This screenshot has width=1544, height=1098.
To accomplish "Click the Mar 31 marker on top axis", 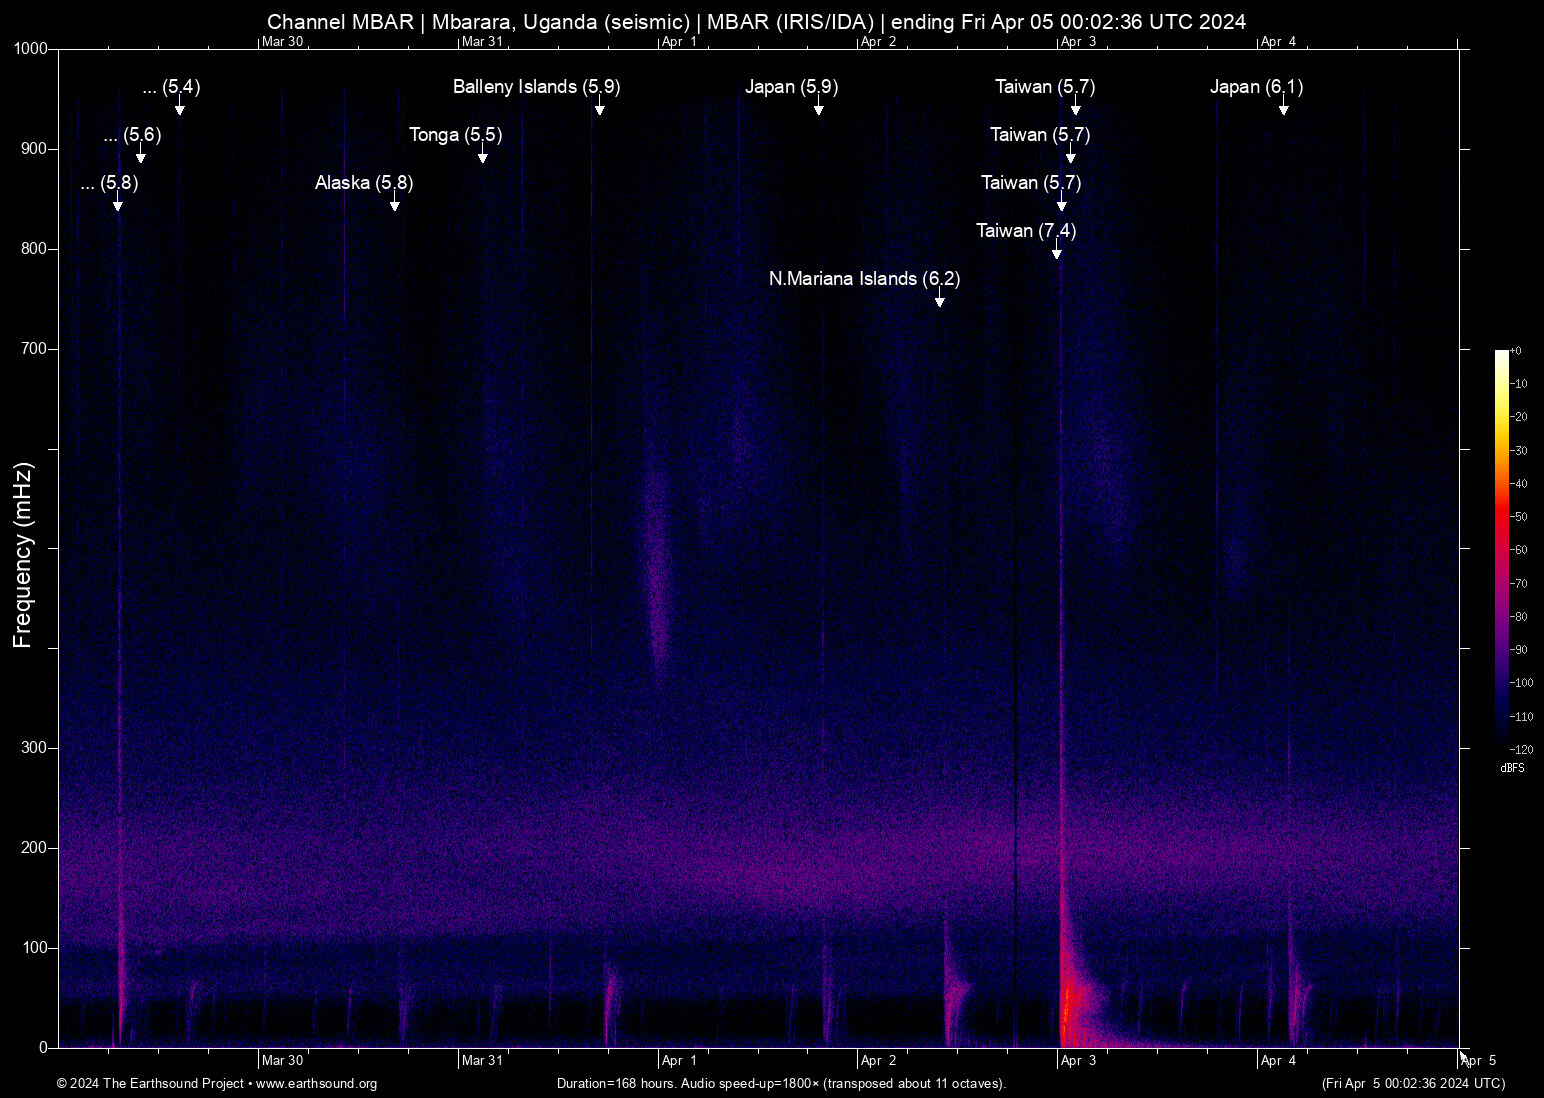I will [482, 42].
